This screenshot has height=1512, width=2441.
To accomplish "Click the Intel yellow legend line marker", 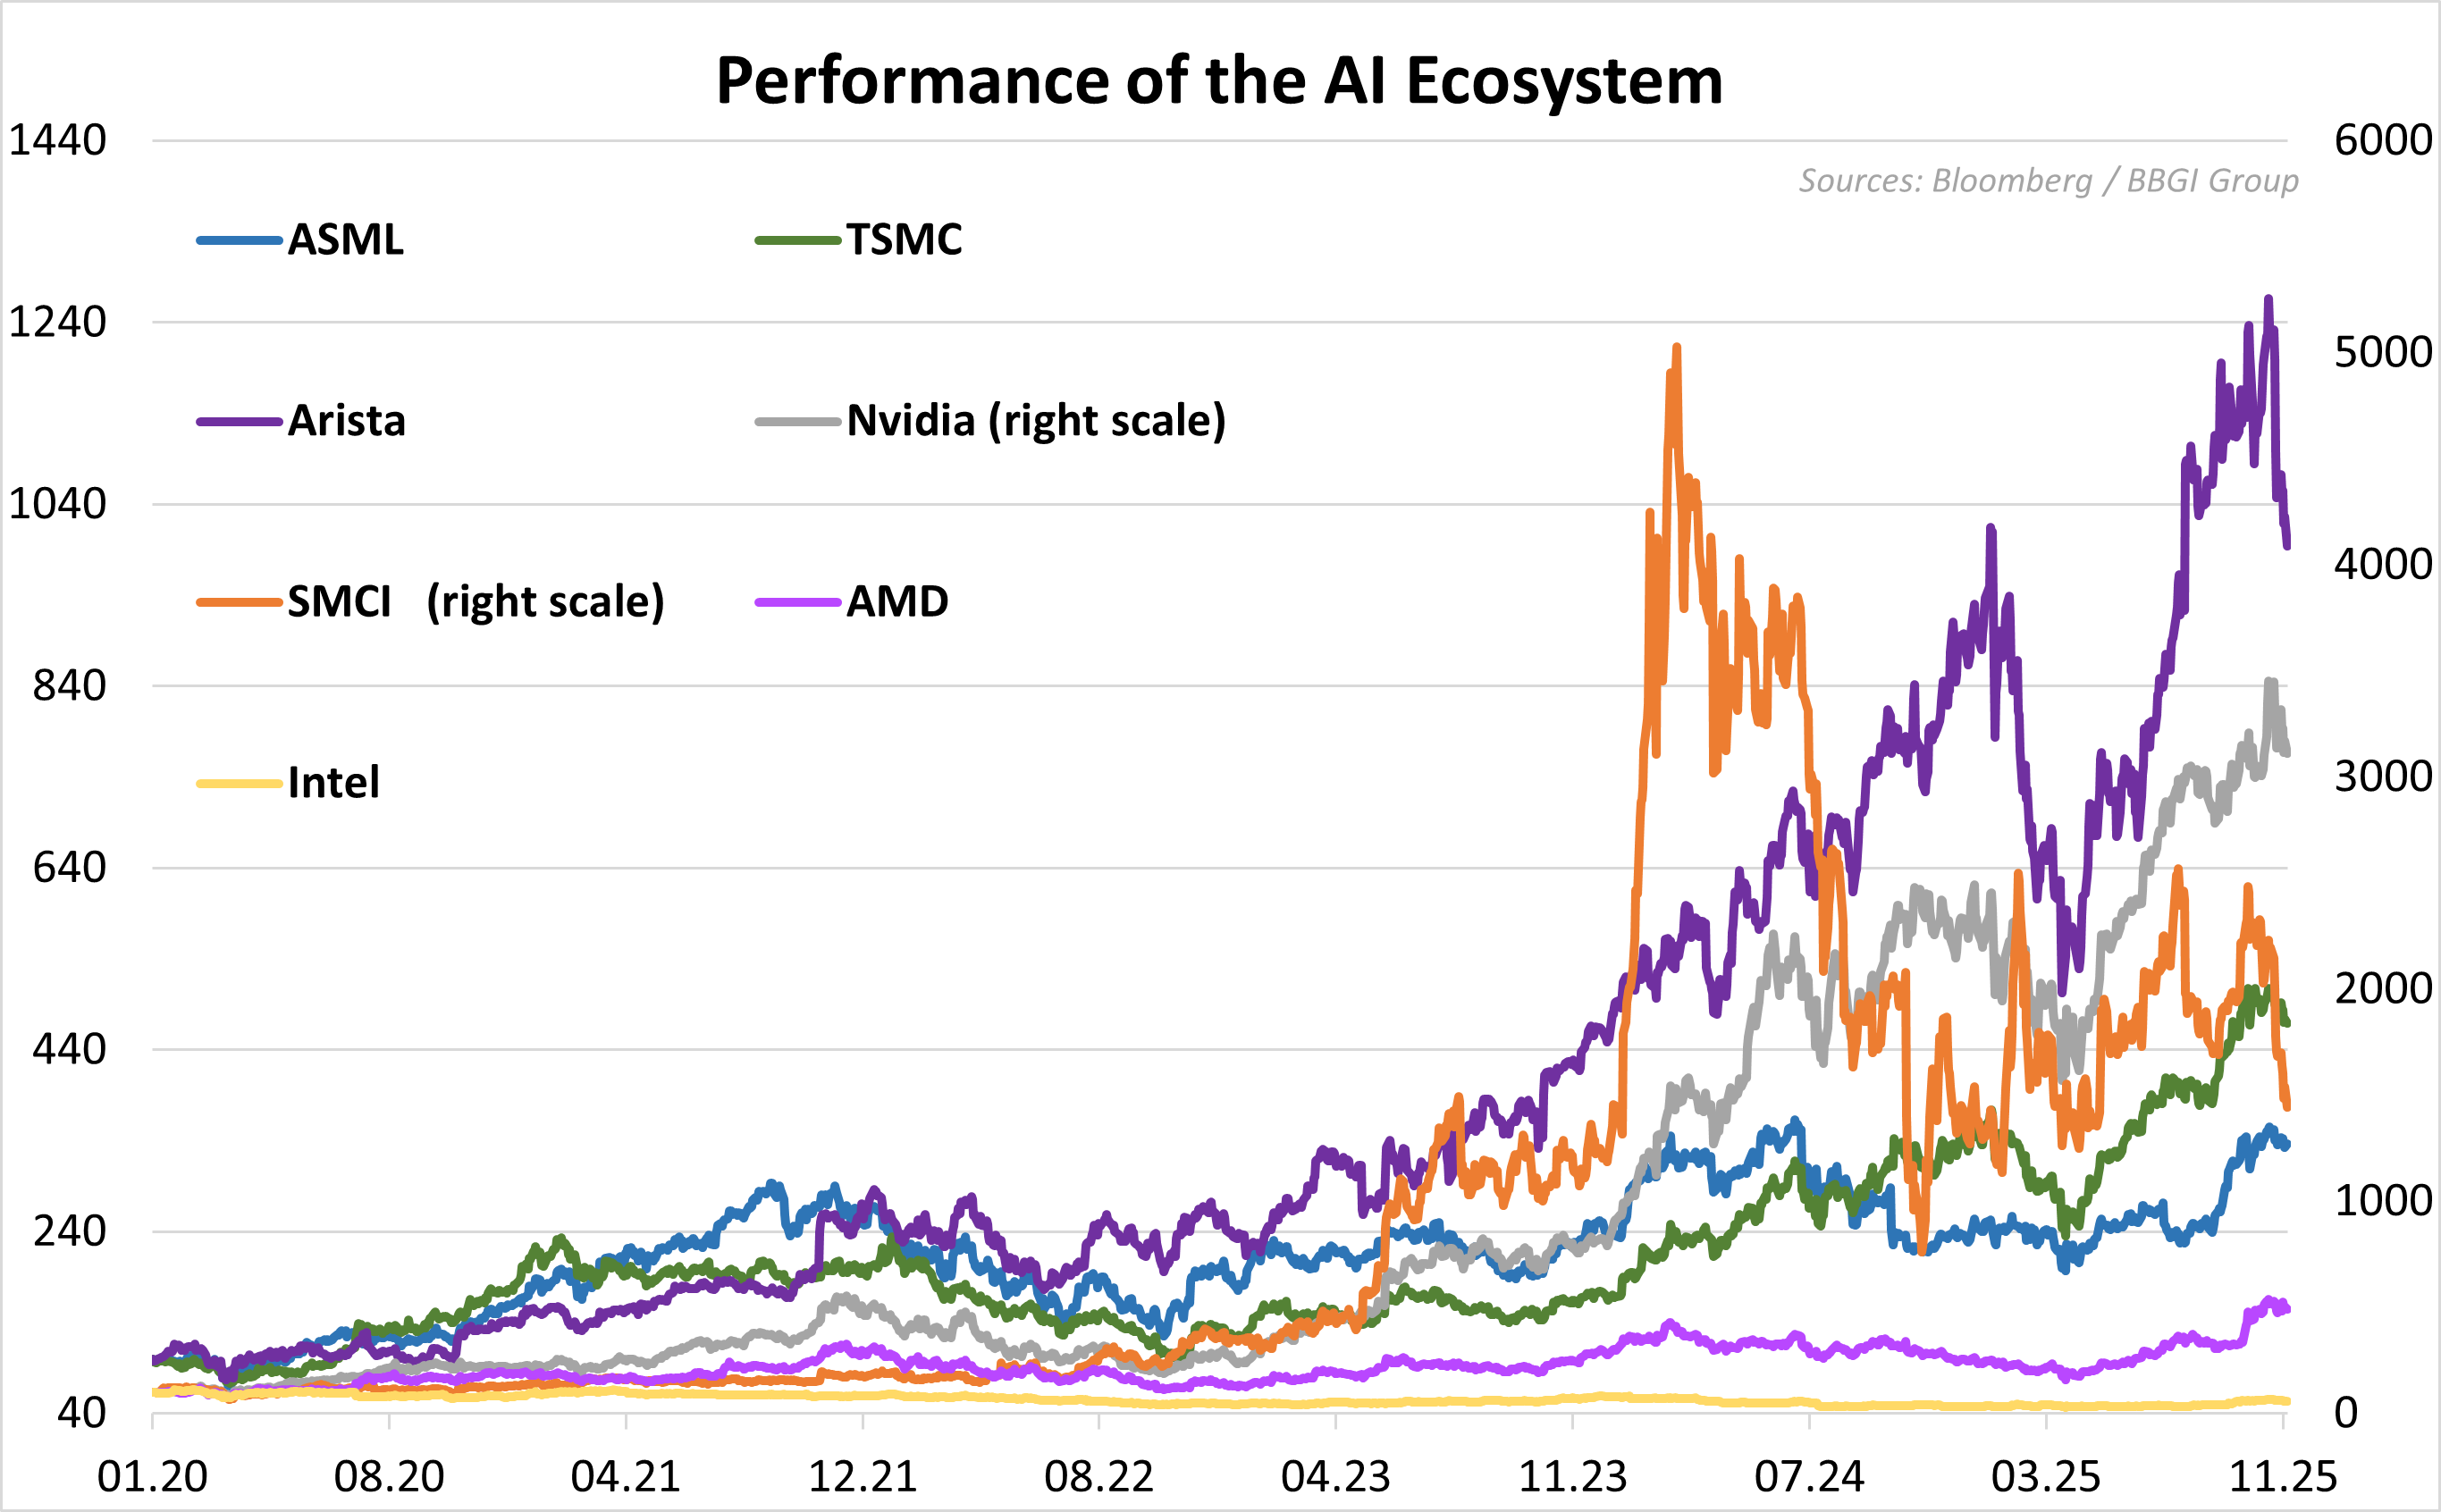I will pyautogui.click(x=239, y=784).
